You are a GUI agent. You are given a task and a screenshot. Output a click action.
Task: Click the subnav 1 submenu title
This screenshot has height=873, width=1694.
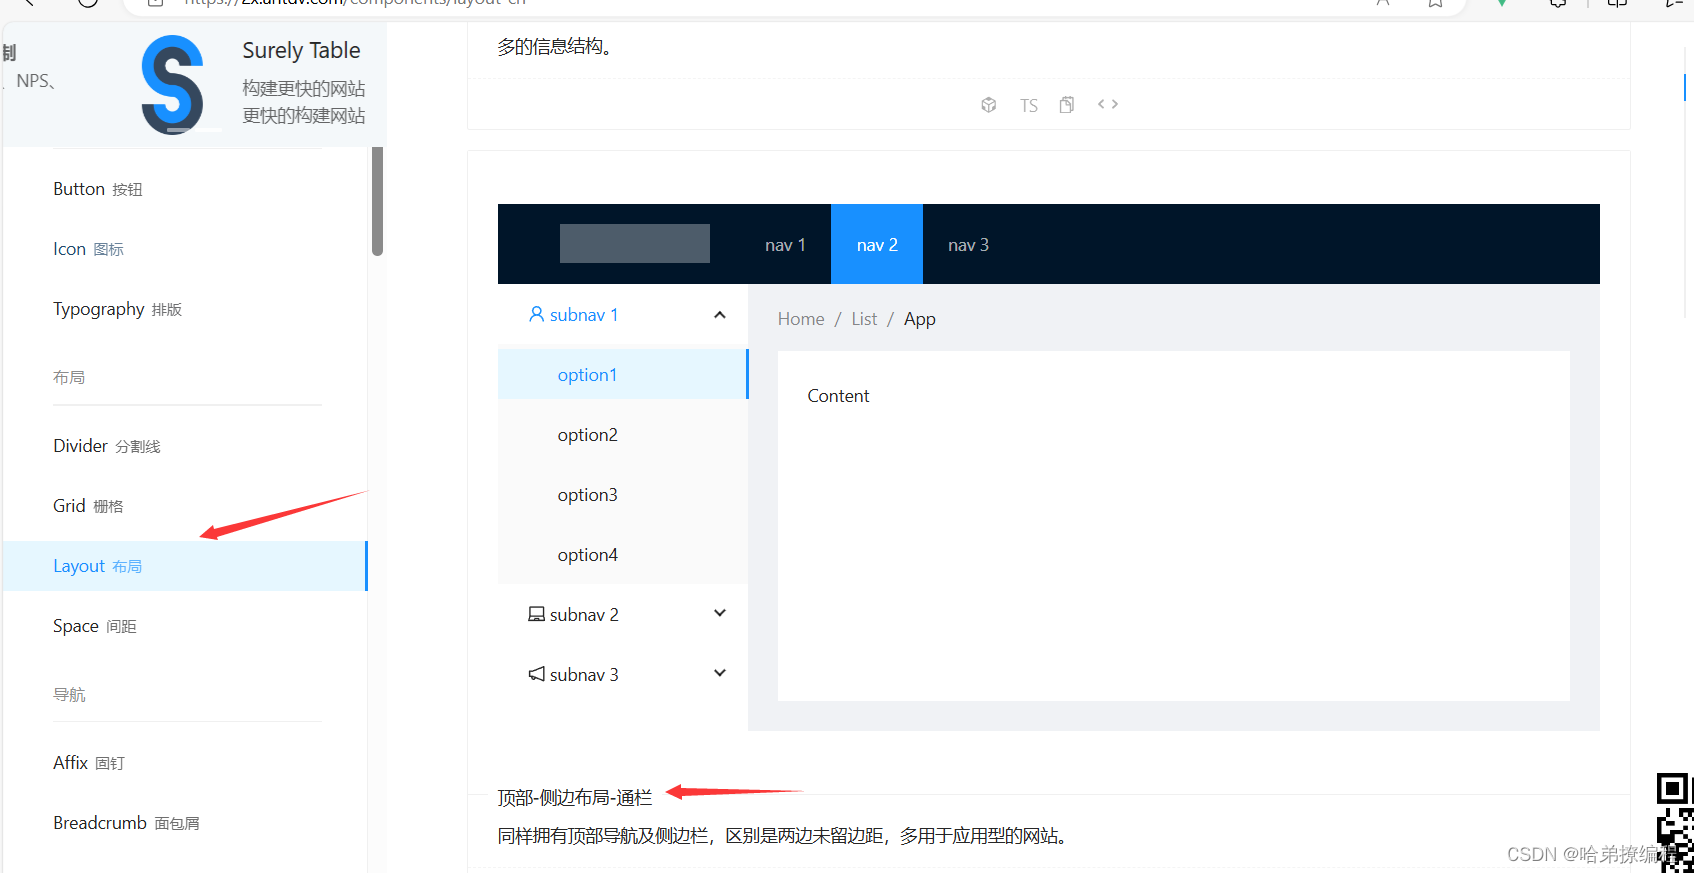tap(623, 315)
